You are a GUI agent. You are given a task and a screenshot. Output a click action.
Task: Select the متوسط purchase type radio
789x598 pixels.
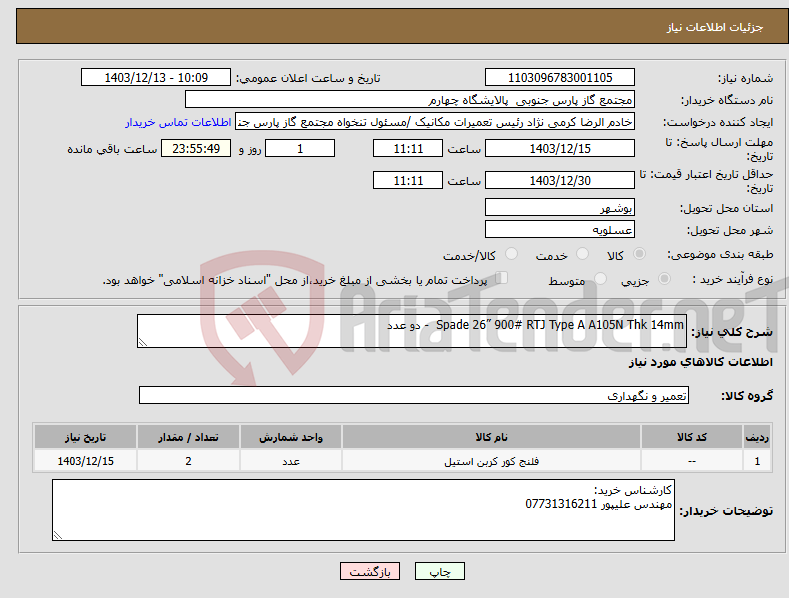coord(600,278)
